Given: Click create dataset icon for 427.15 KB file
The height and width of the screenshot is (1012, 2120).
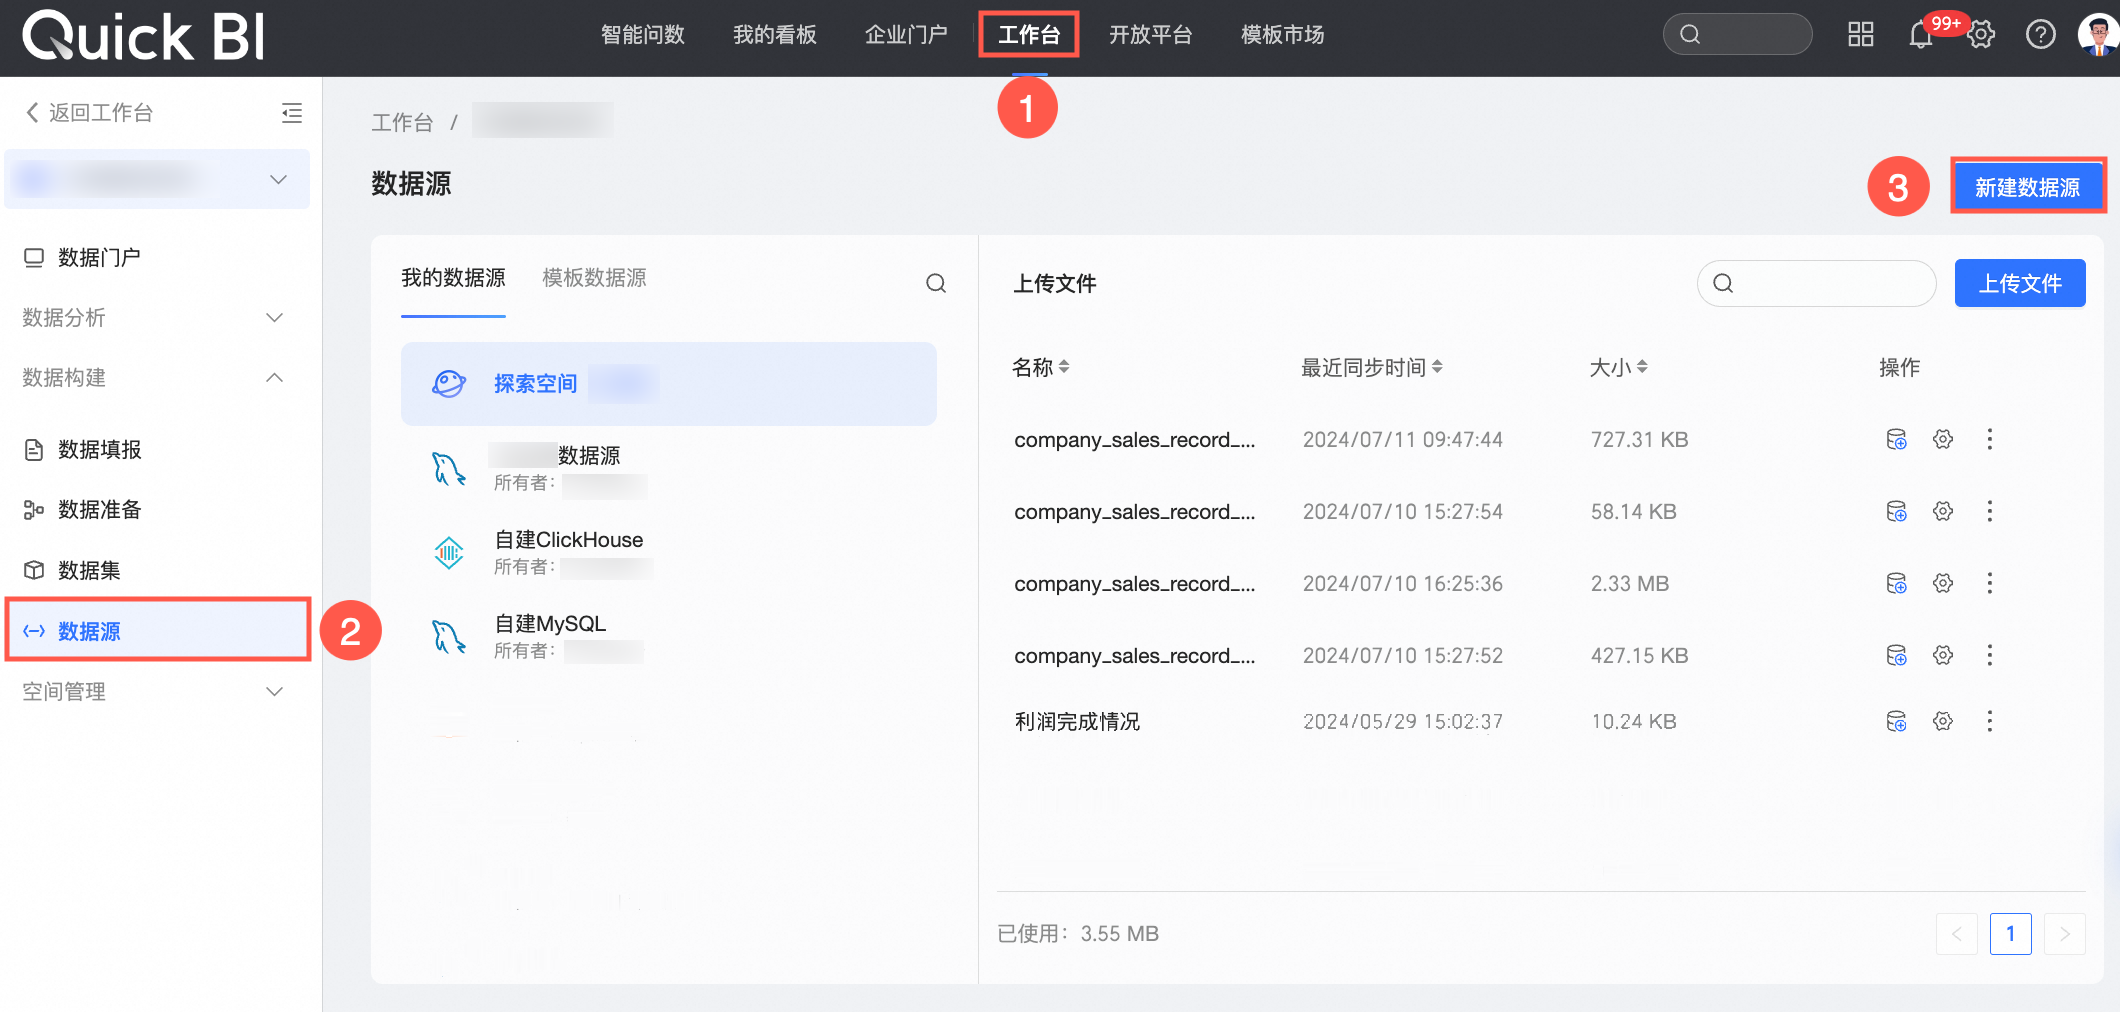Looking at the screenshot, I should (x=1896, y=655).
